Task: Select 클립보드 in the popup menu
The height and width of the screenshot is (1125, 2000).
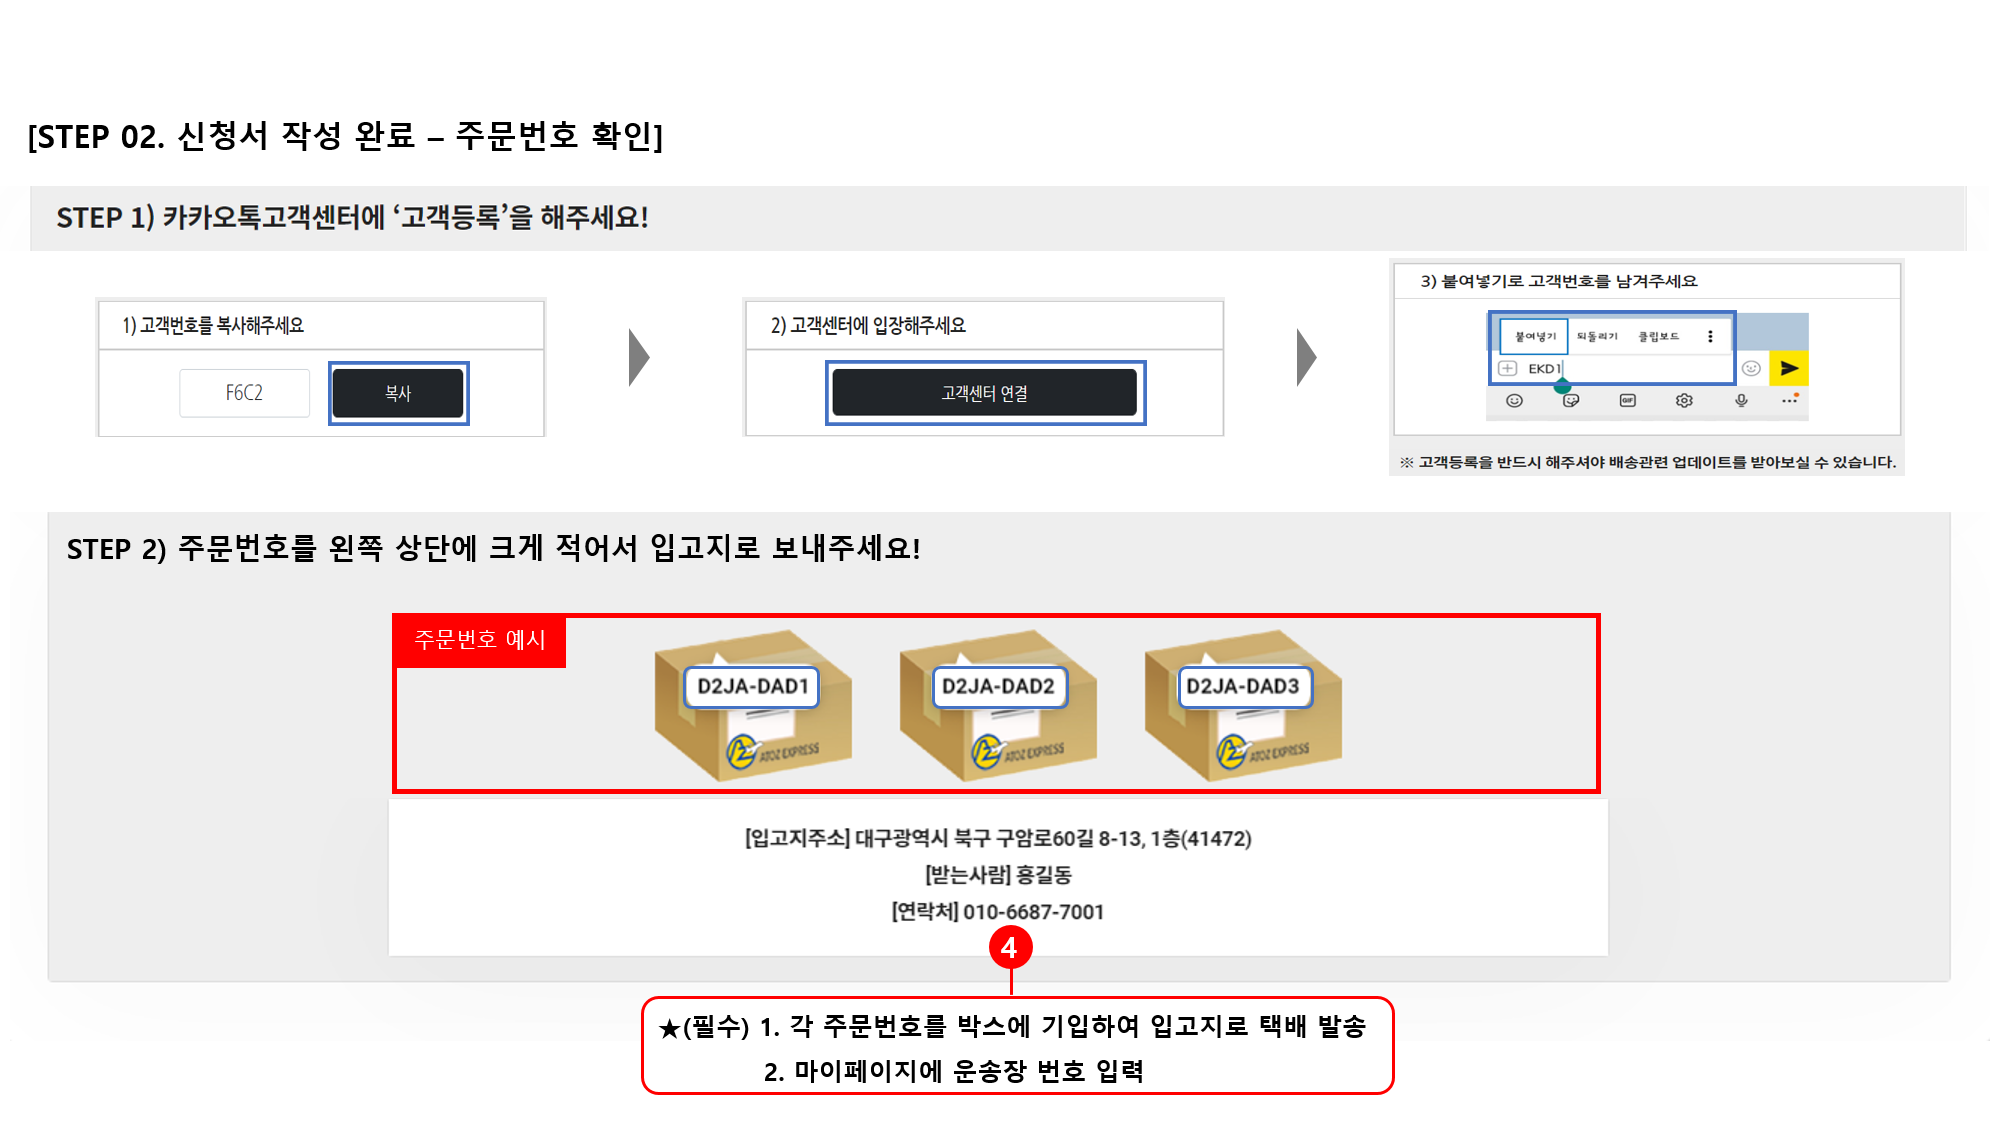Action: click(x=1658, y=336)
